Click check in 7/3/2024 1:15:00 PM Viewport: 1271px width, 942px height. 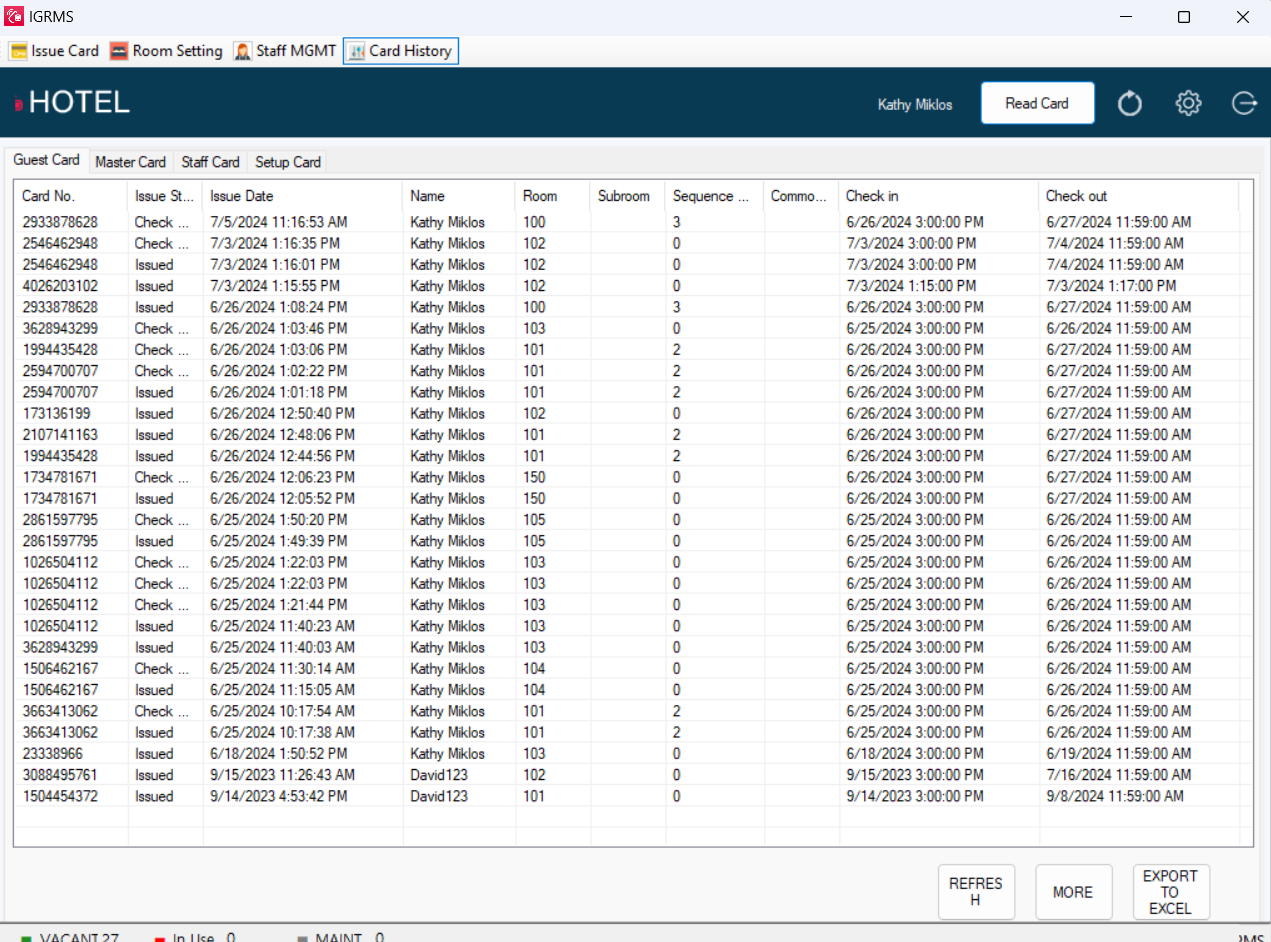911,286
